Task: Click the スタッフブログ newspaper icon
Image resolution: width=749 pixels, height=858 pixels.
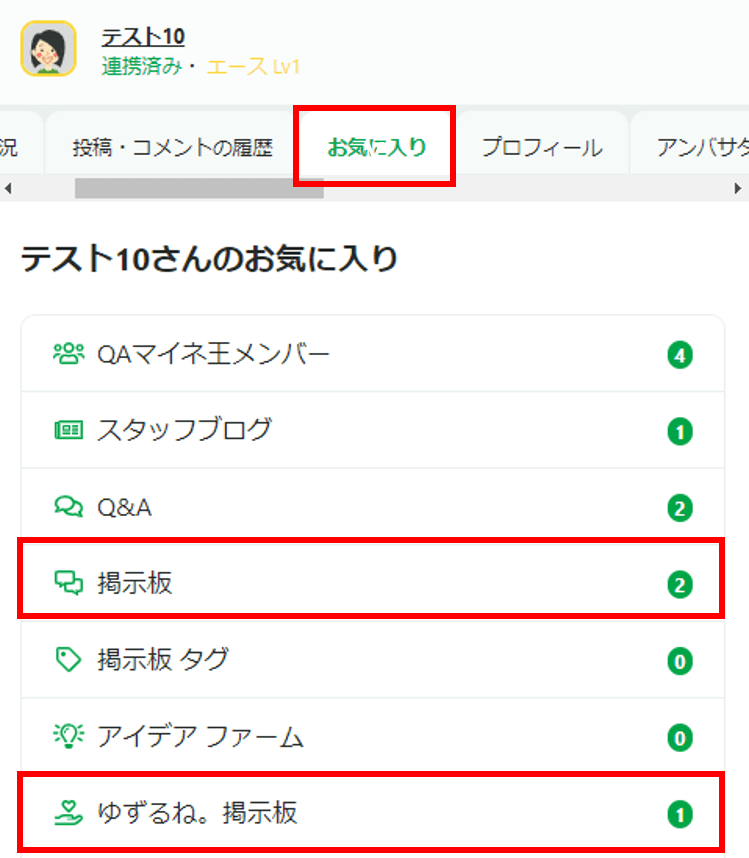Action: (69, 431)
